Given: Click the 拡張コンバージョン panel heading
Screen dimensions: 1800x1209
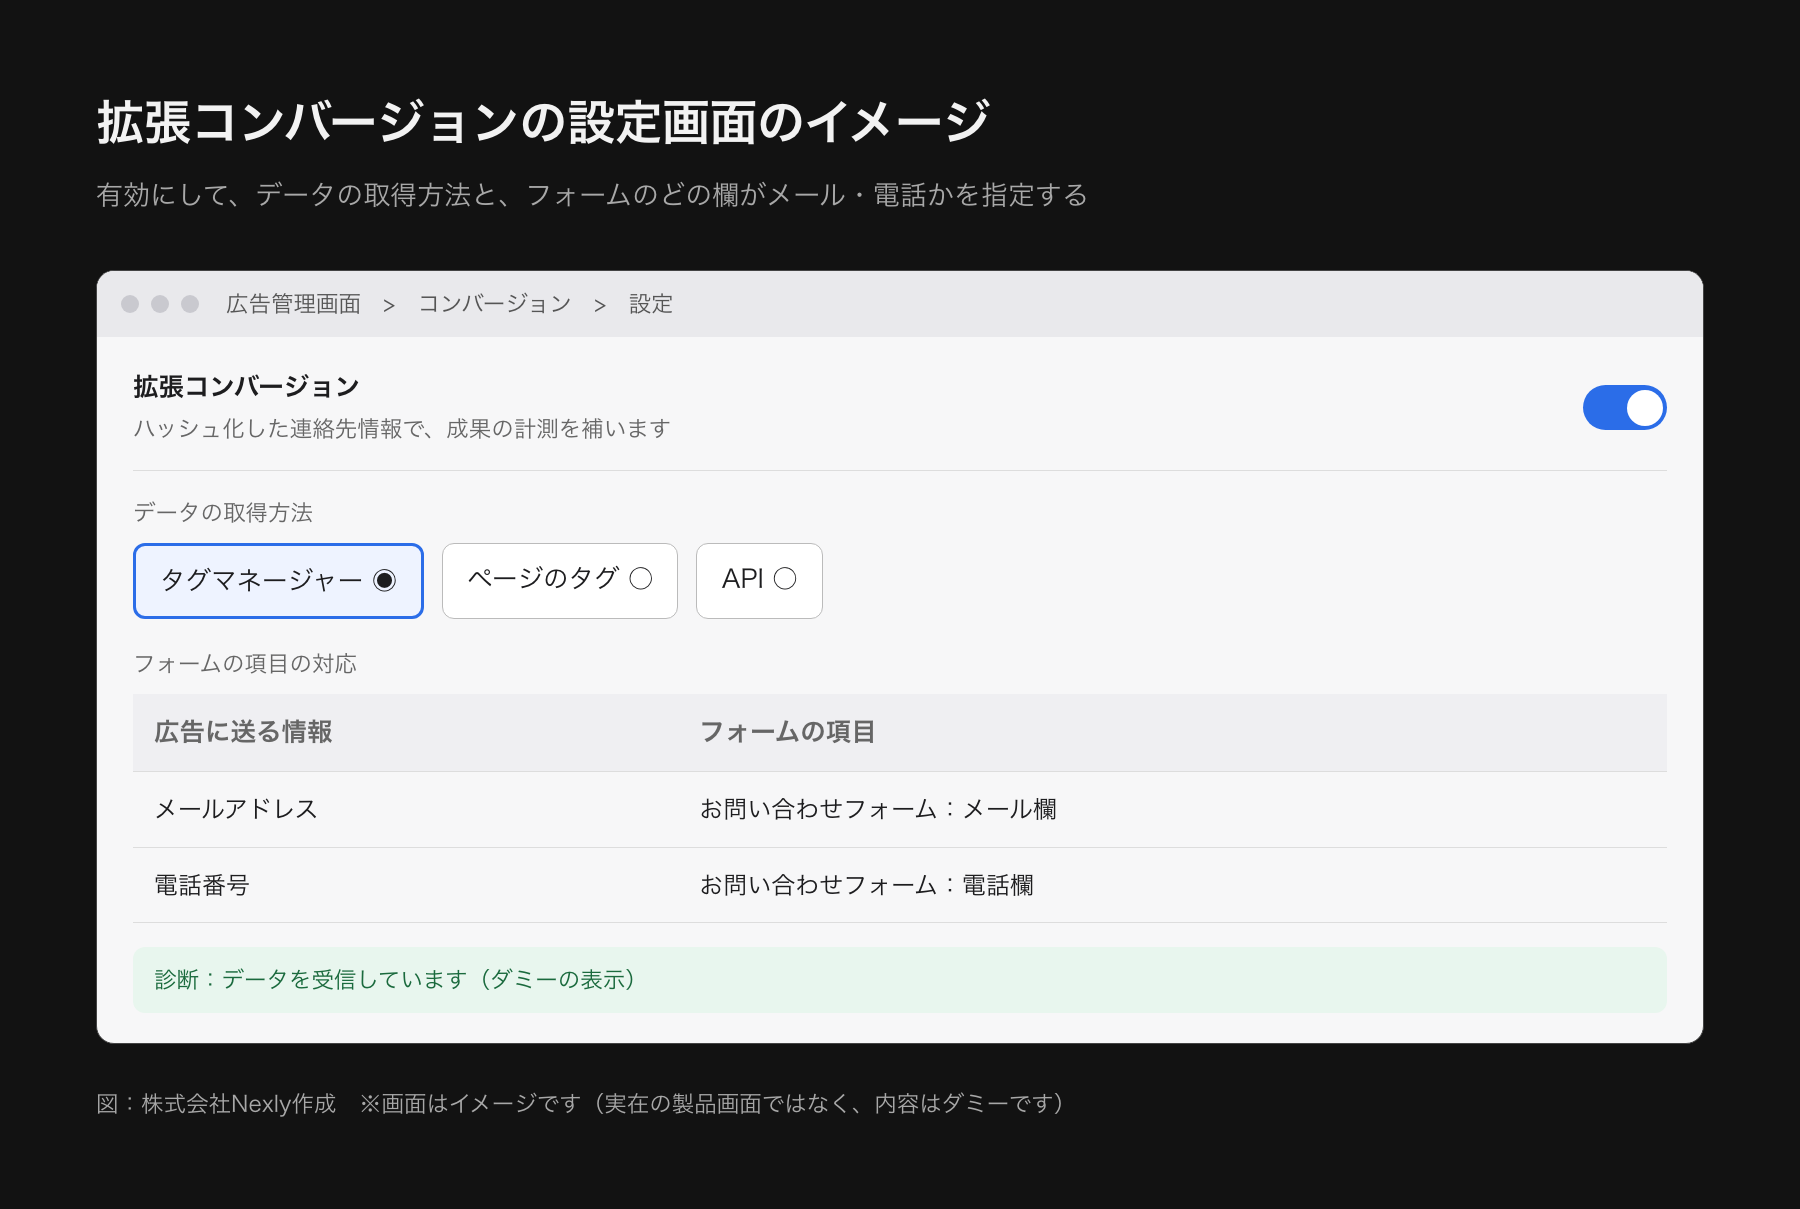Looking at the screenshot, I should 246,387.
